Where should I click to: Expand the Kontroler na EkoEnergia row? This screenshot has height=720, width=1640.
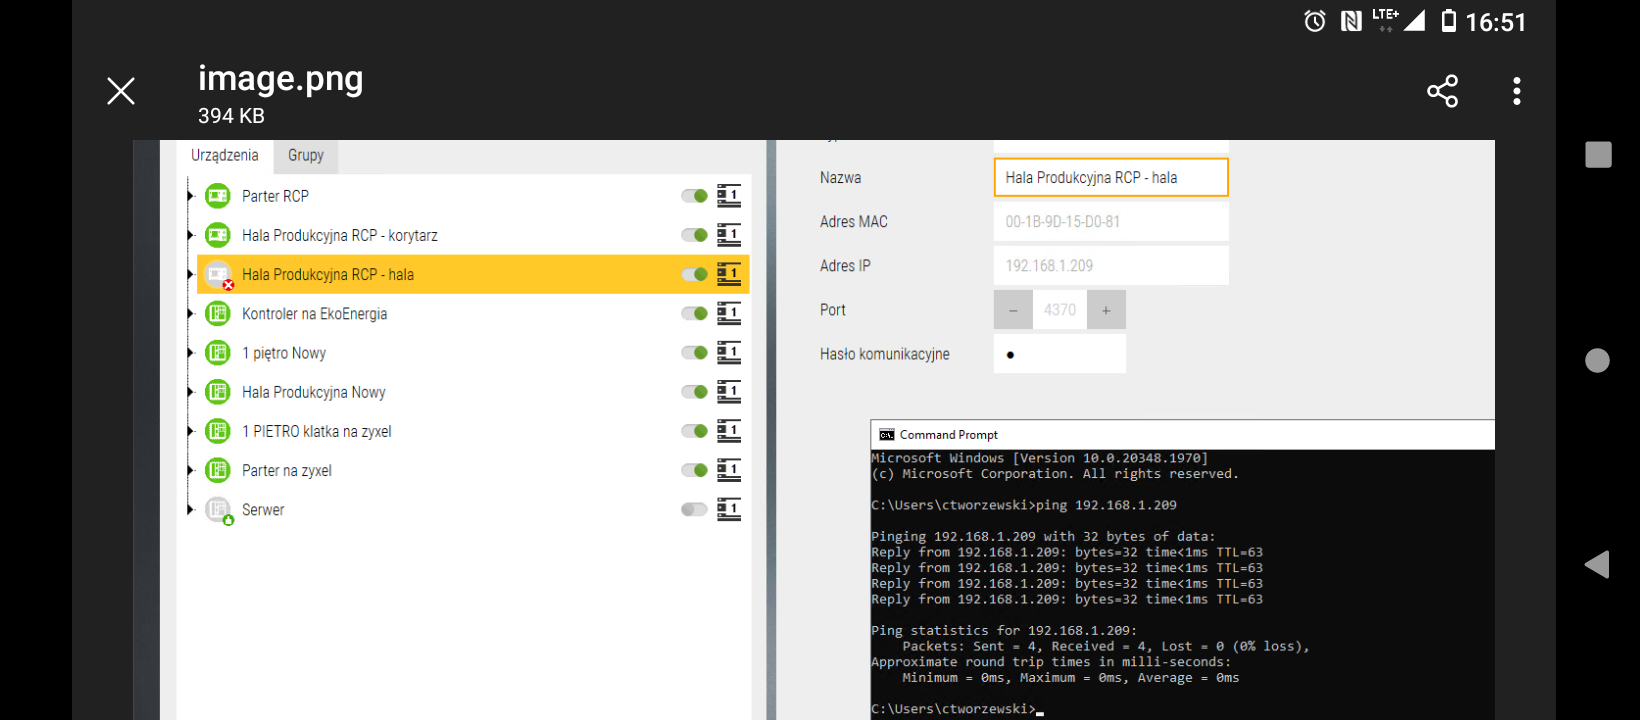click(x=189, y=313)
